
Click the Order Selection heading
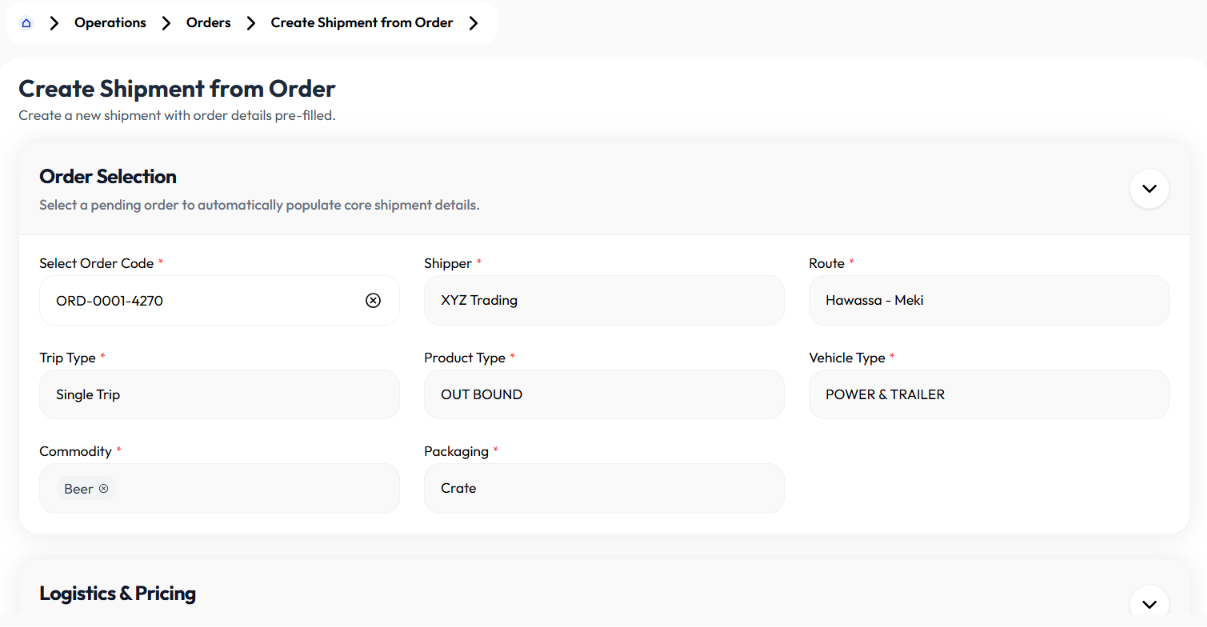pos(108,177)
